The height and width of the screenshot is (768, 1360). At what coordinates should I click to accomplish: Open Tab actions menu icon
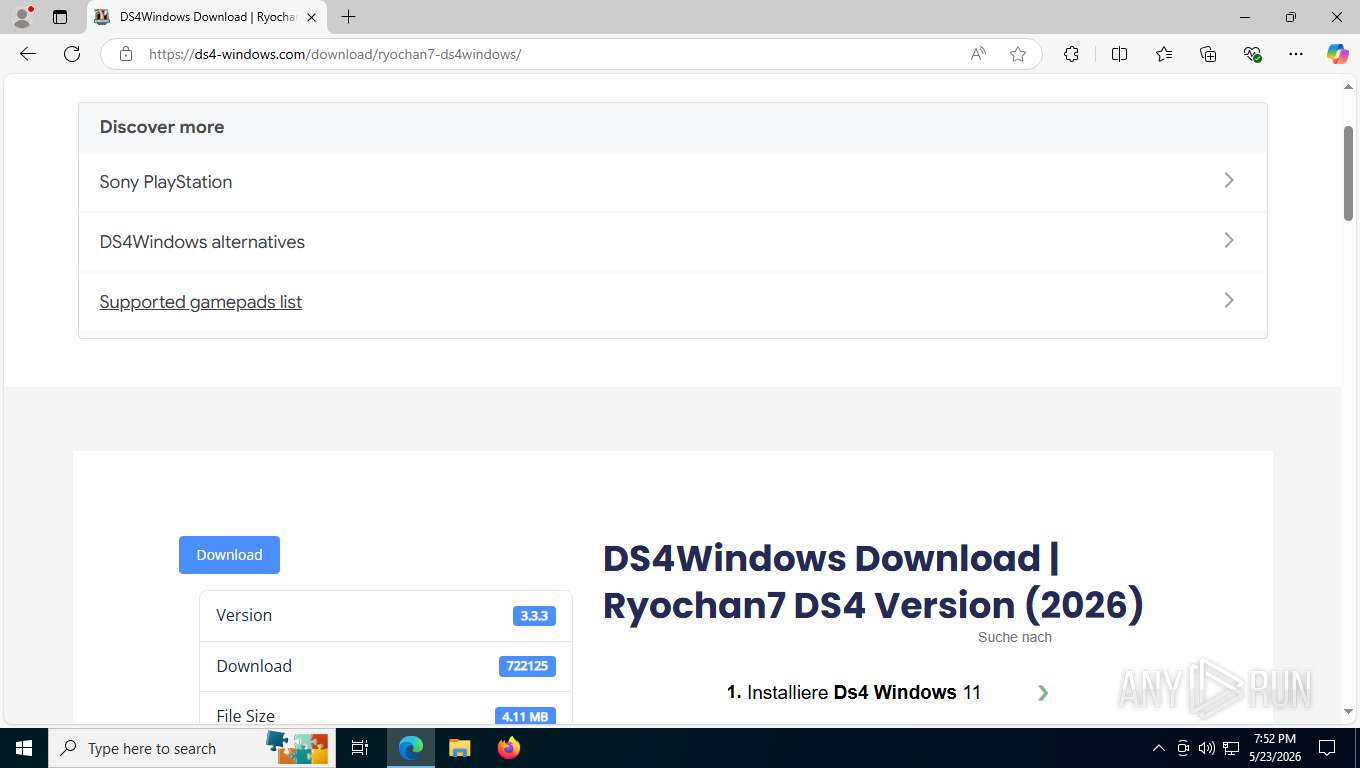tap(60, 17)
